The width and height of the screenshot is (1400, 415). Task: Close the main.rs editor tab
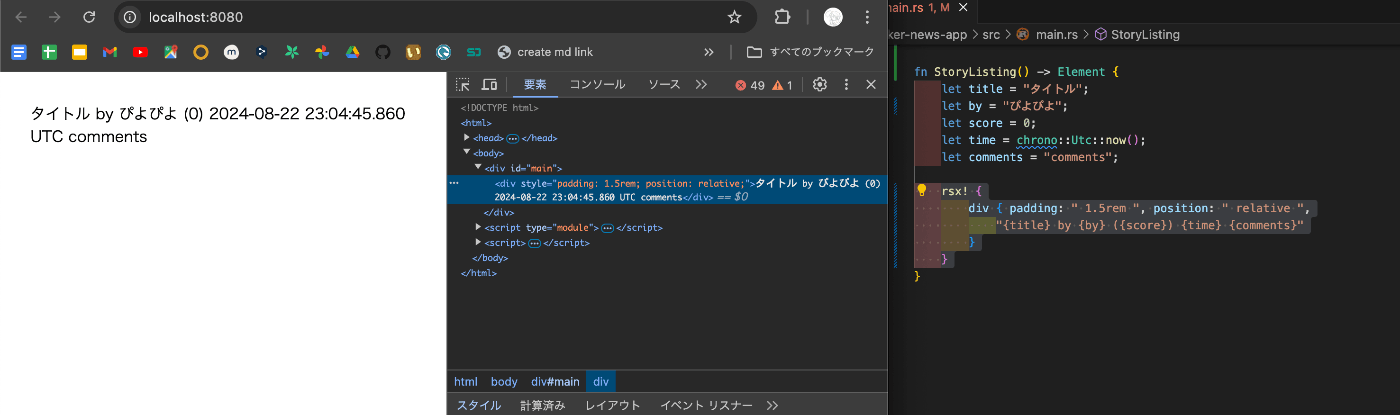click(x=963, y=8)
